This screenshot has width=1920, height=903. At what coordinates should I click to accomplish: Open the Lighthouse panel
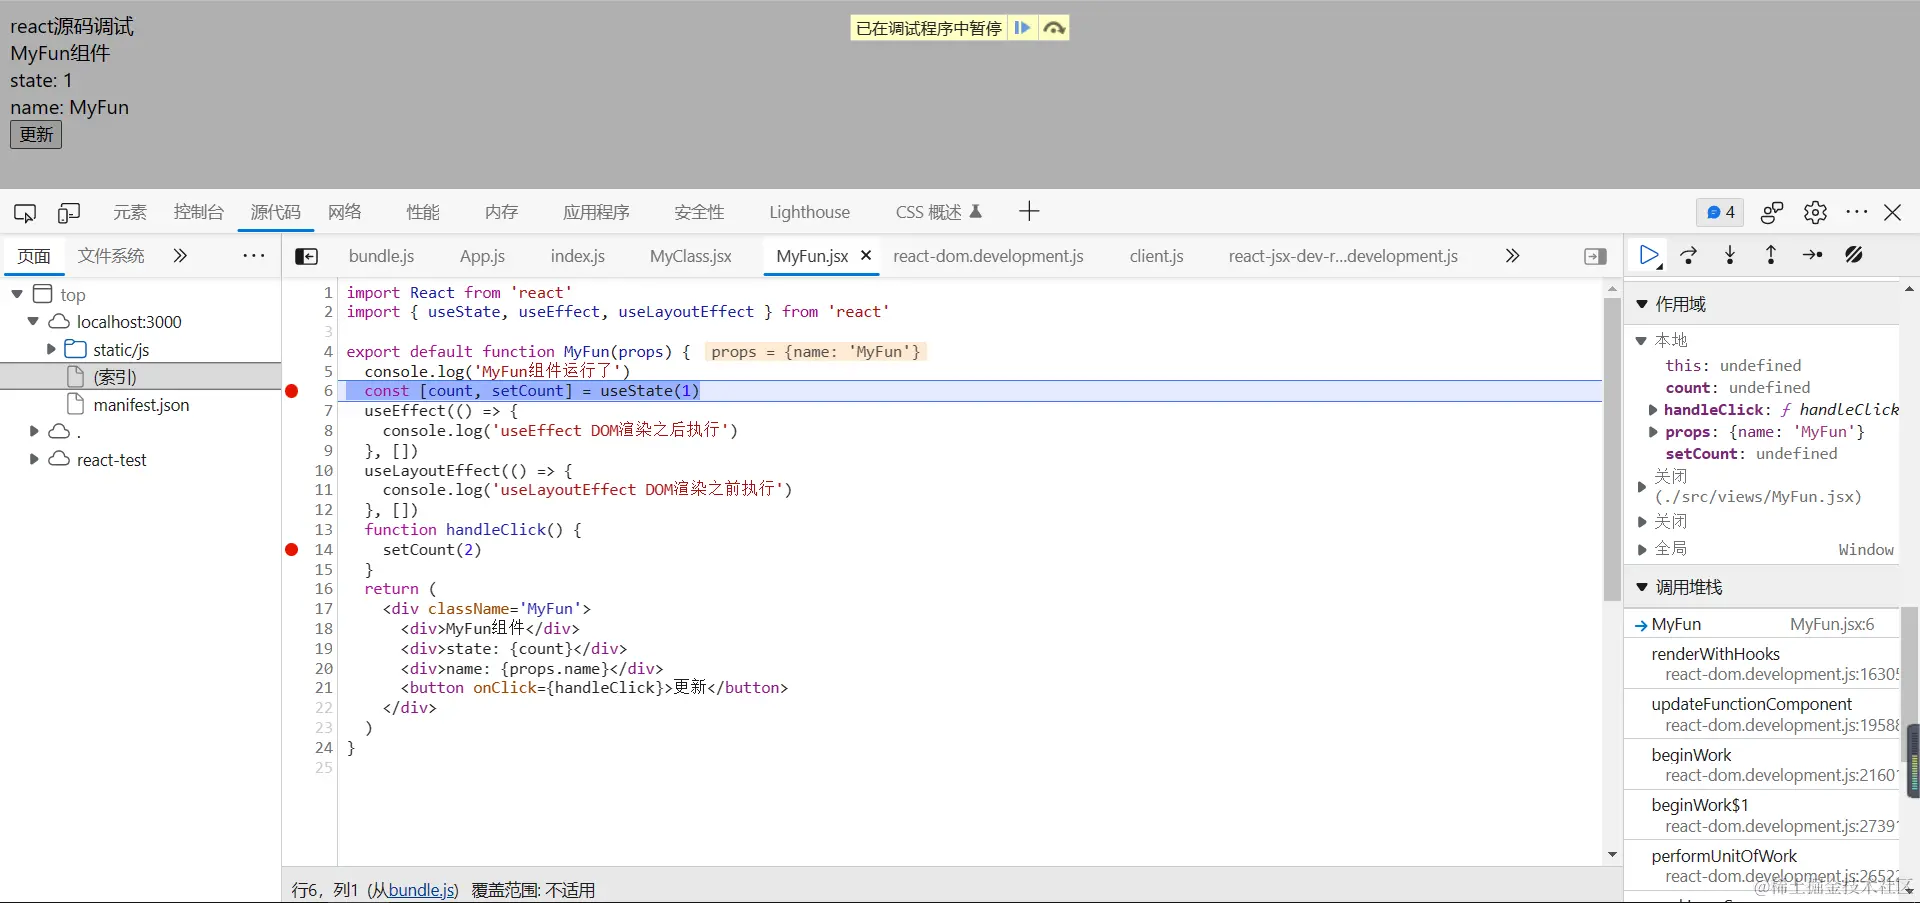coord(809,212)
